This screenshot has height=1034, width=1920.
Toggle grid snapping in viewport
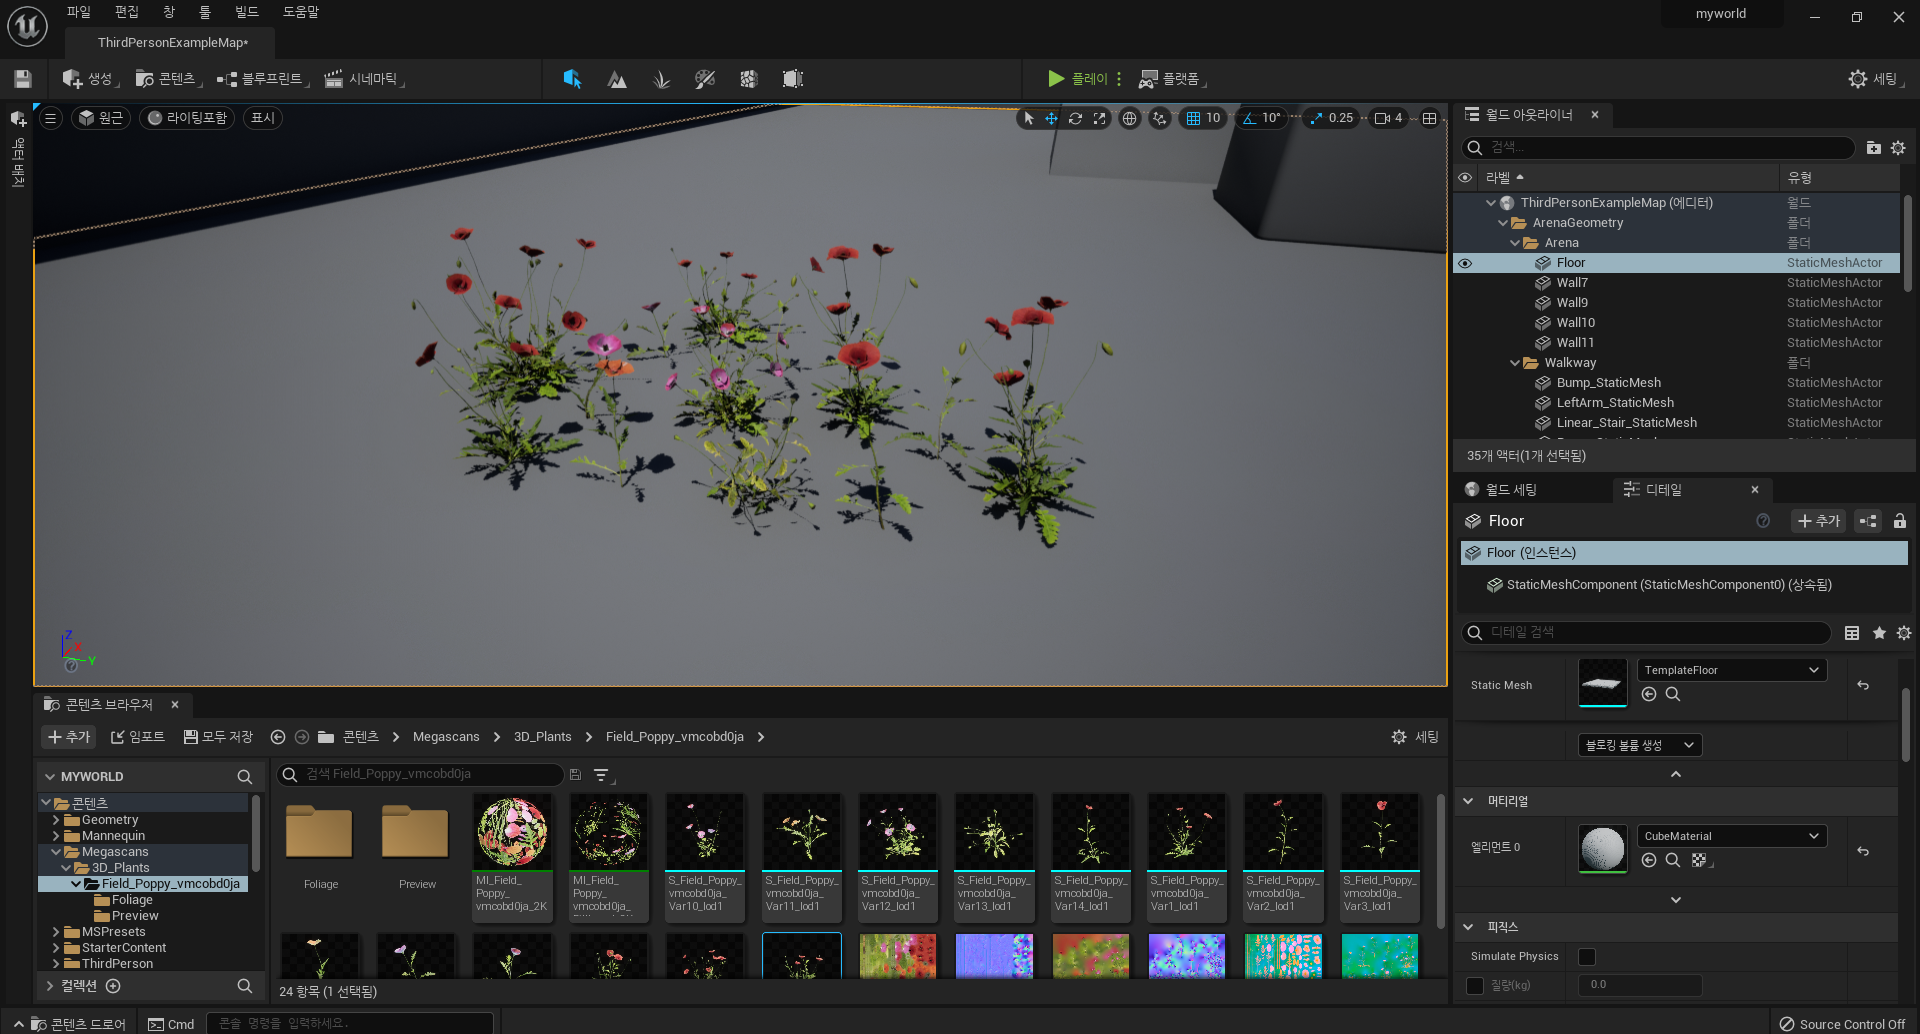[x=1193, y=118]
